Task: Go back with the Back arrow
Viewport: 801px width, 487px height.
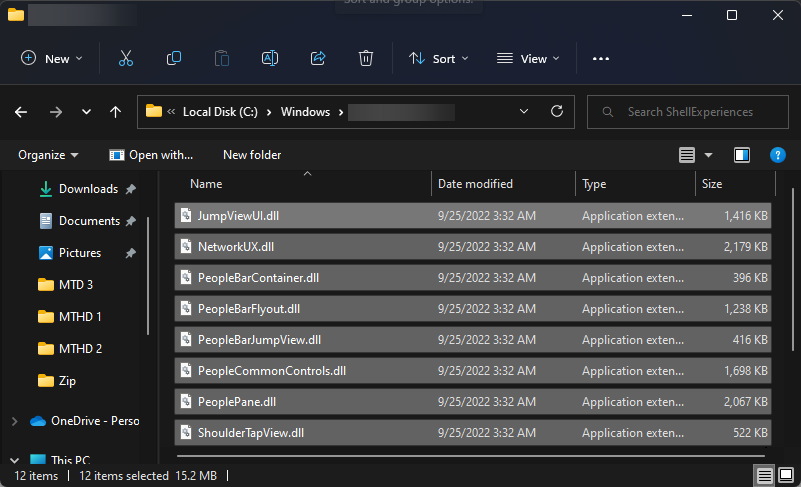Action: coord(21,112)
